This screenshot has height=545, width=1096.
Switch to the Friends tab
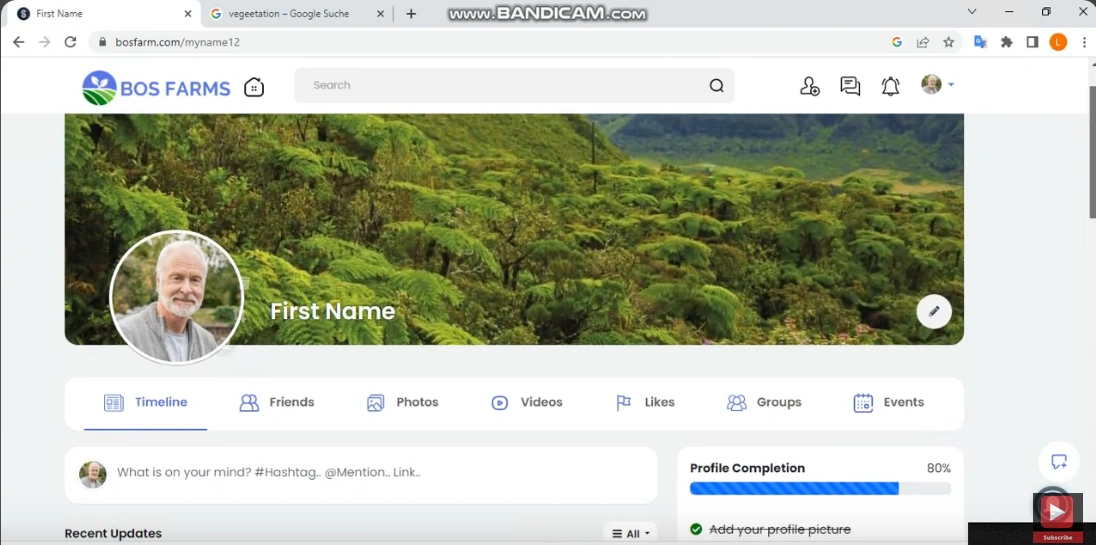(x=277, y=402)
